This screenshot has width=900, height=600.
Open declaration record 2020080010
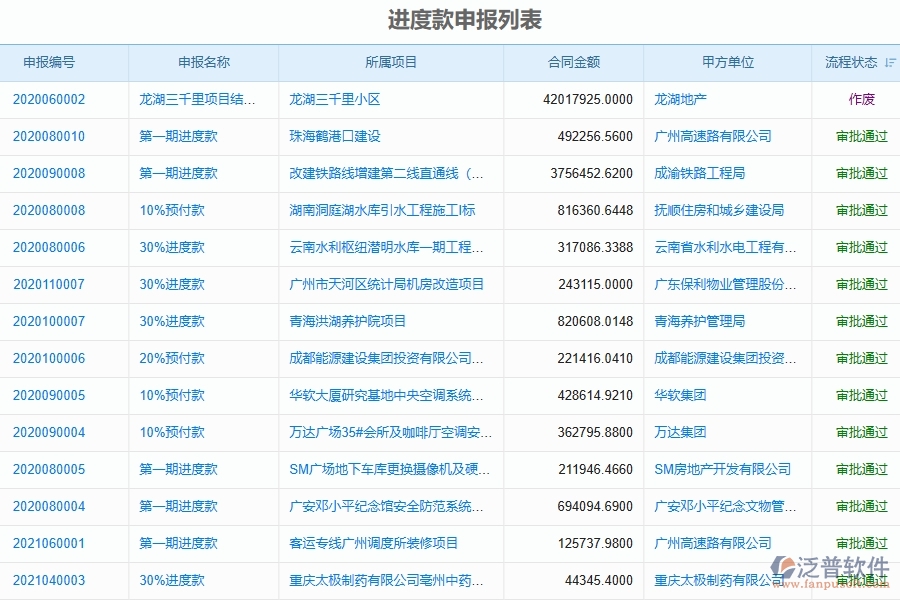[51, 136]
